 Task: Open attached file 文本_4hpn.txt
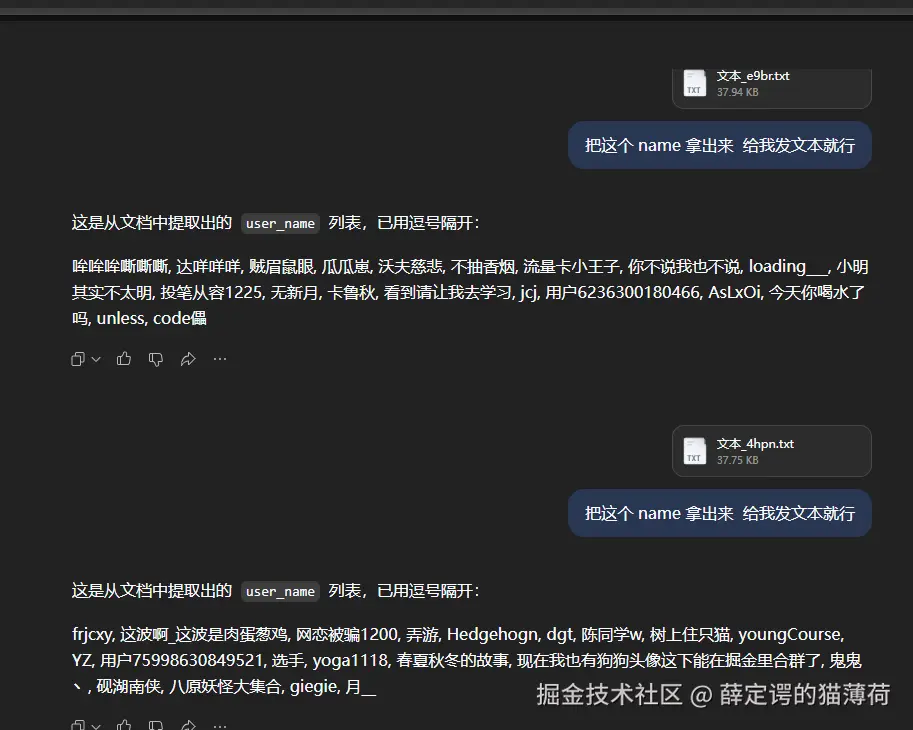[x=772, y=451]
